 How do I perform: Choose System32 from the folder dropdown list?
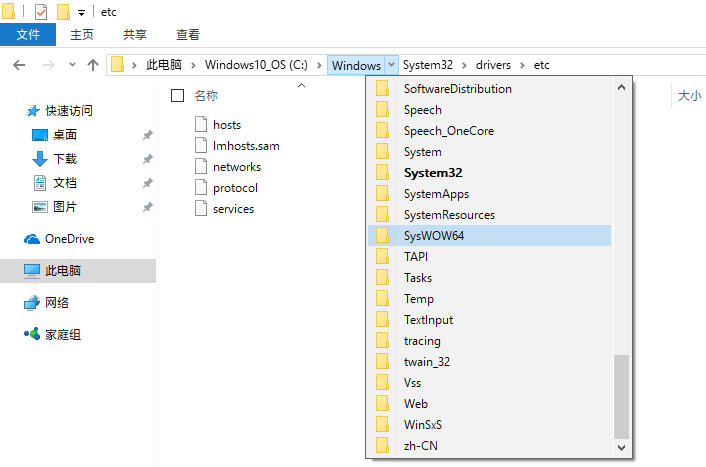click(432, 173)
